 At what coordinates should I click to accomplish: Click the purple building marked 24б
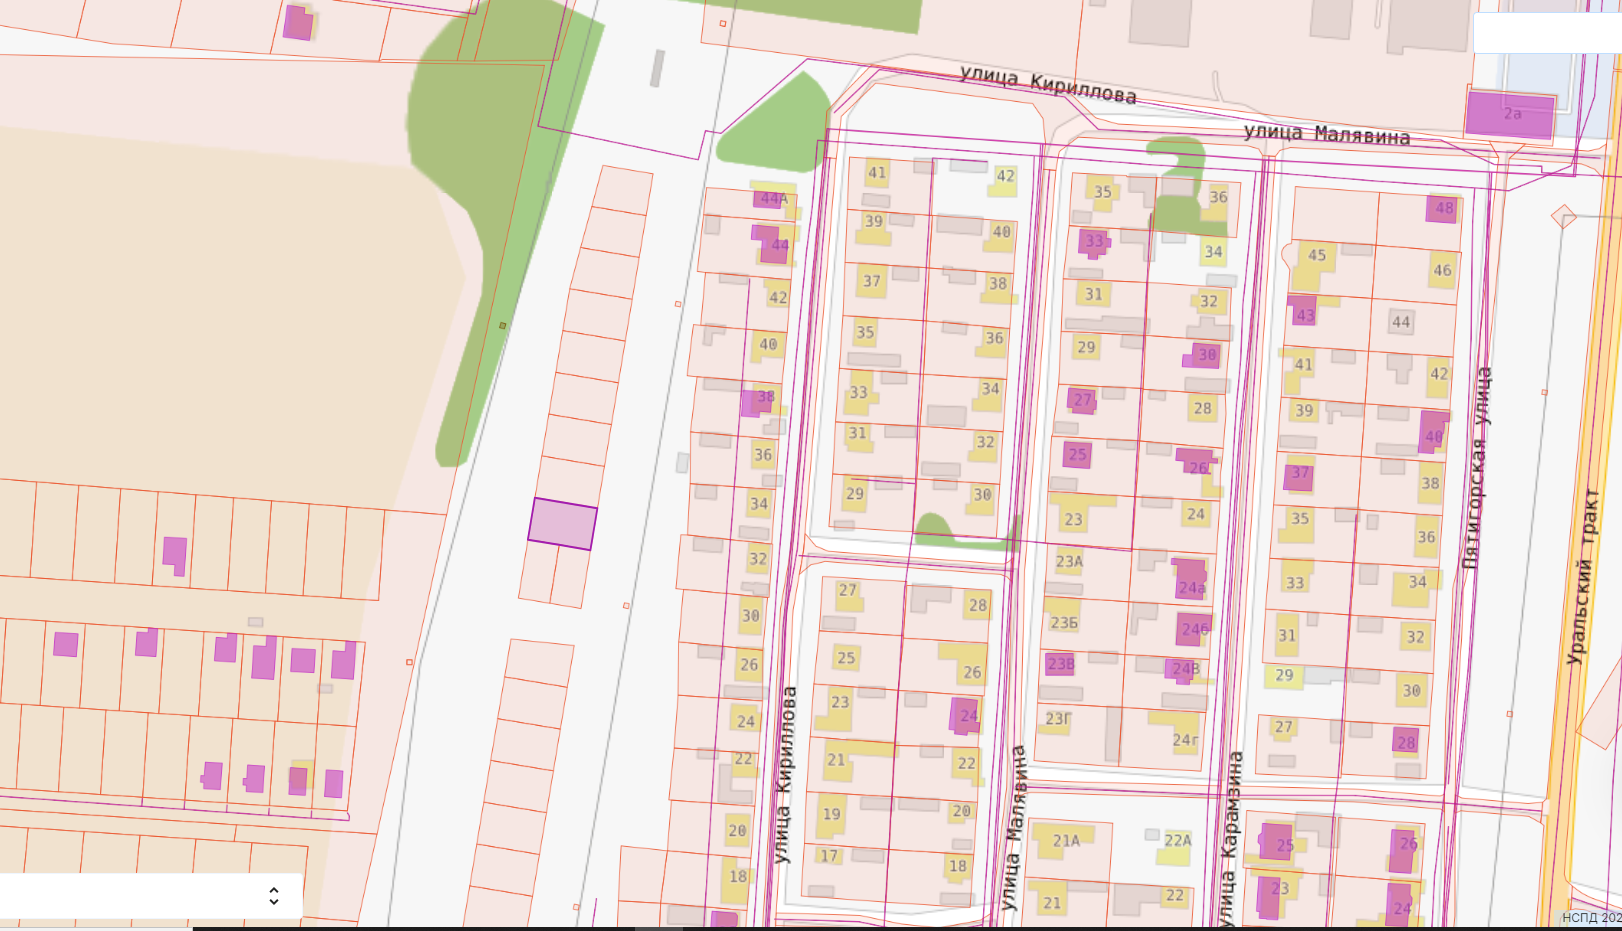coord(1193,629)
